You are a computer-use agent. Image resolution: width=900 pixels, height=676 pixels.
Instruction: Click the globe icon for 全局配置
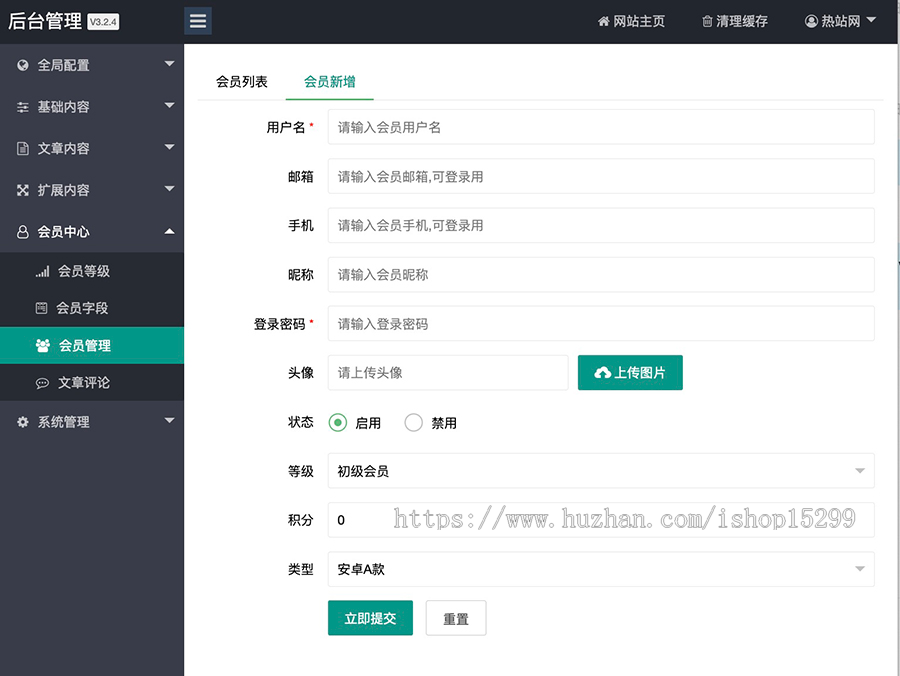[22, 65]
